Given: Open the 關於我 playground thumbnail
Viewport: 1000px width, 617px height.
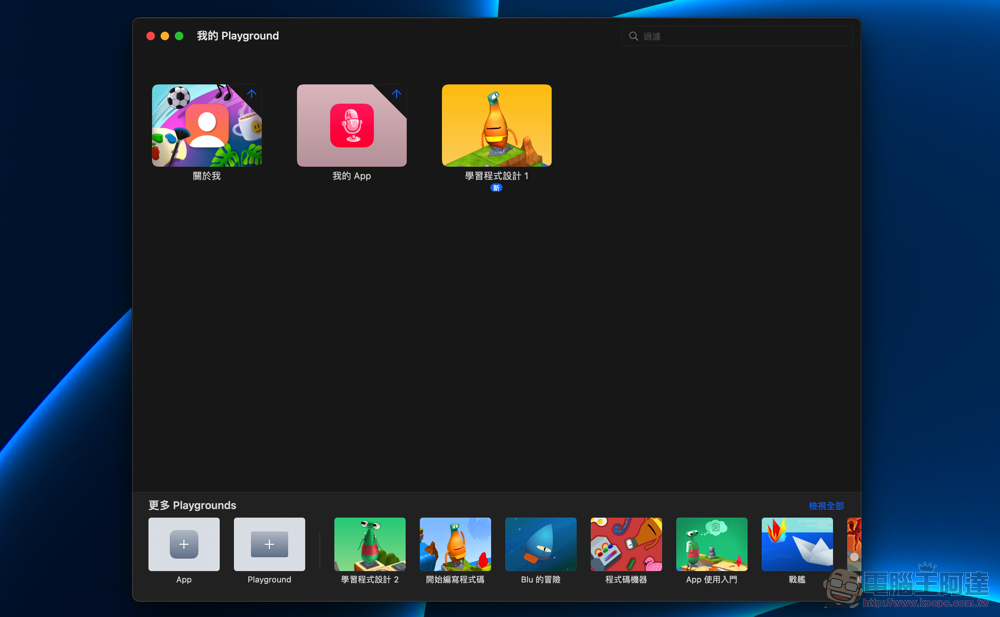Looking at the screenshot, I should pos(206,125).
